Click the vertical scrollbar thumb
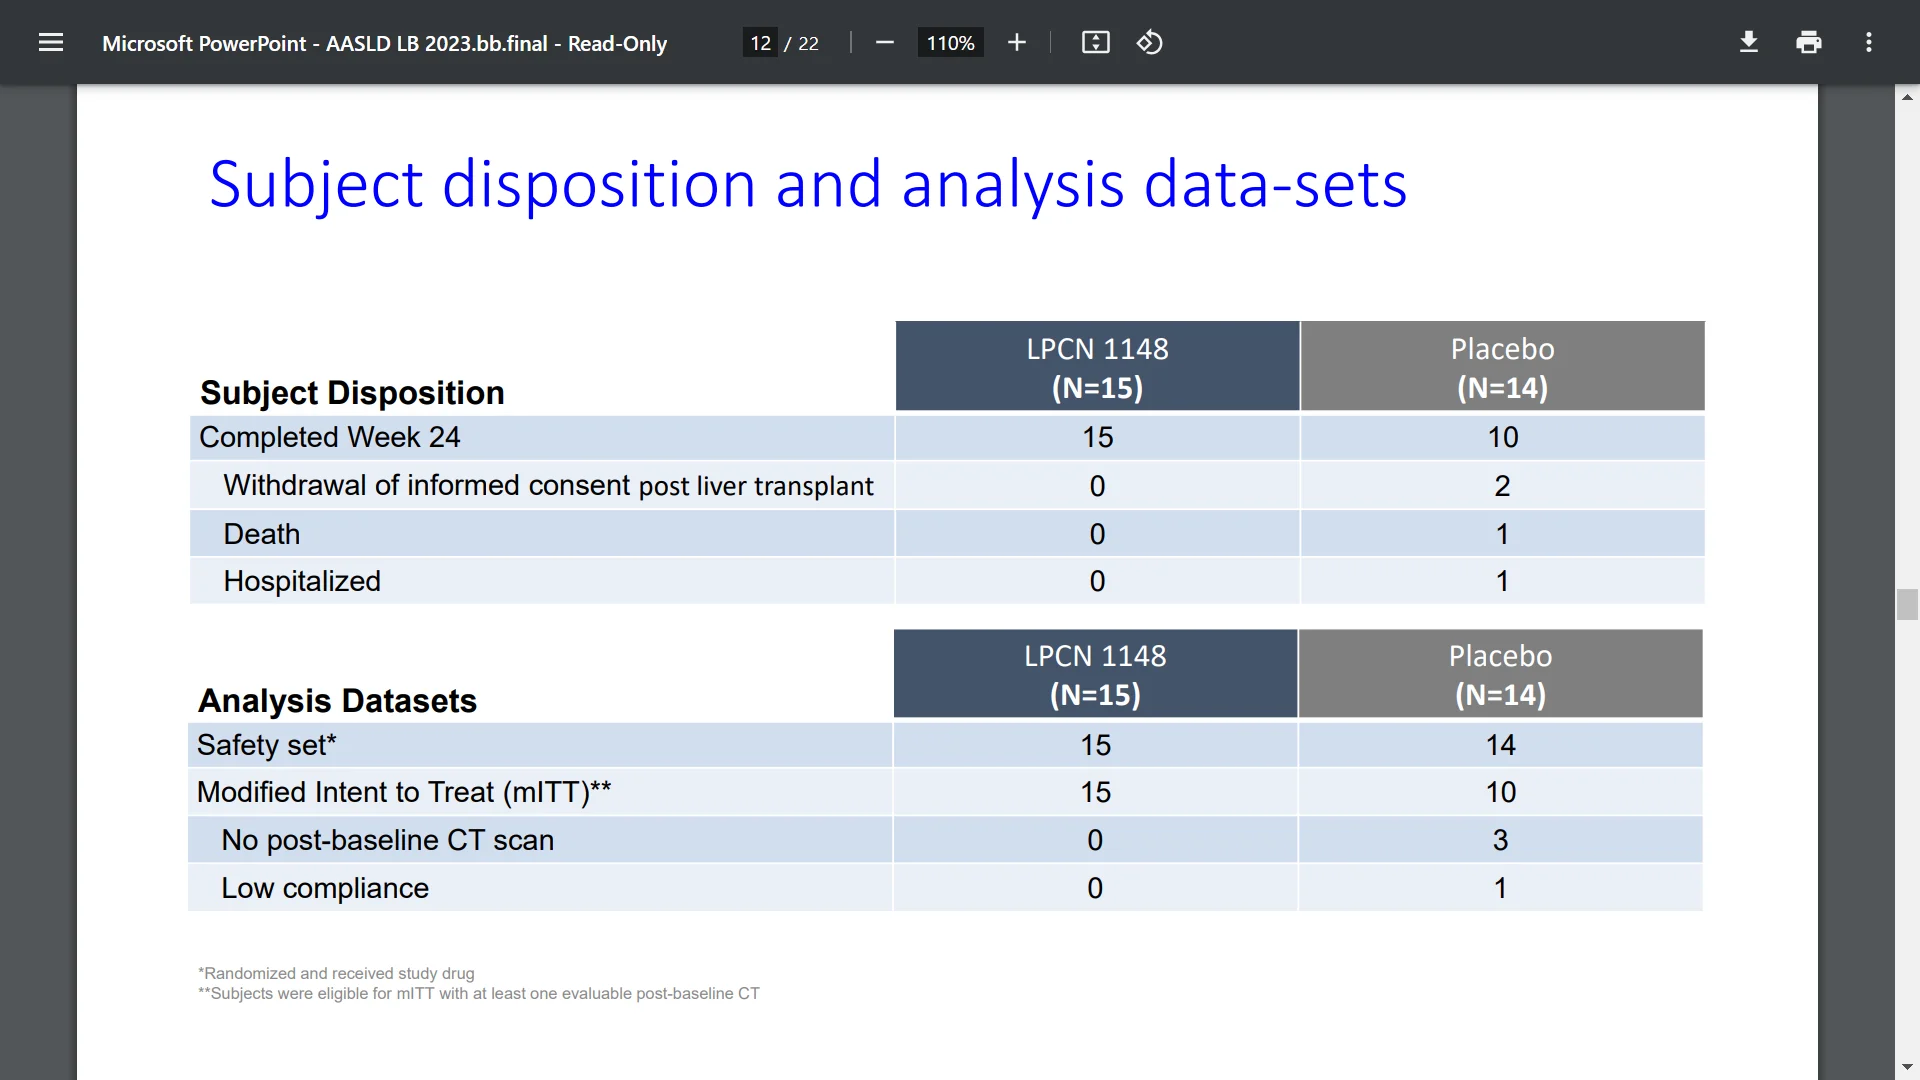 (1907, 605)
